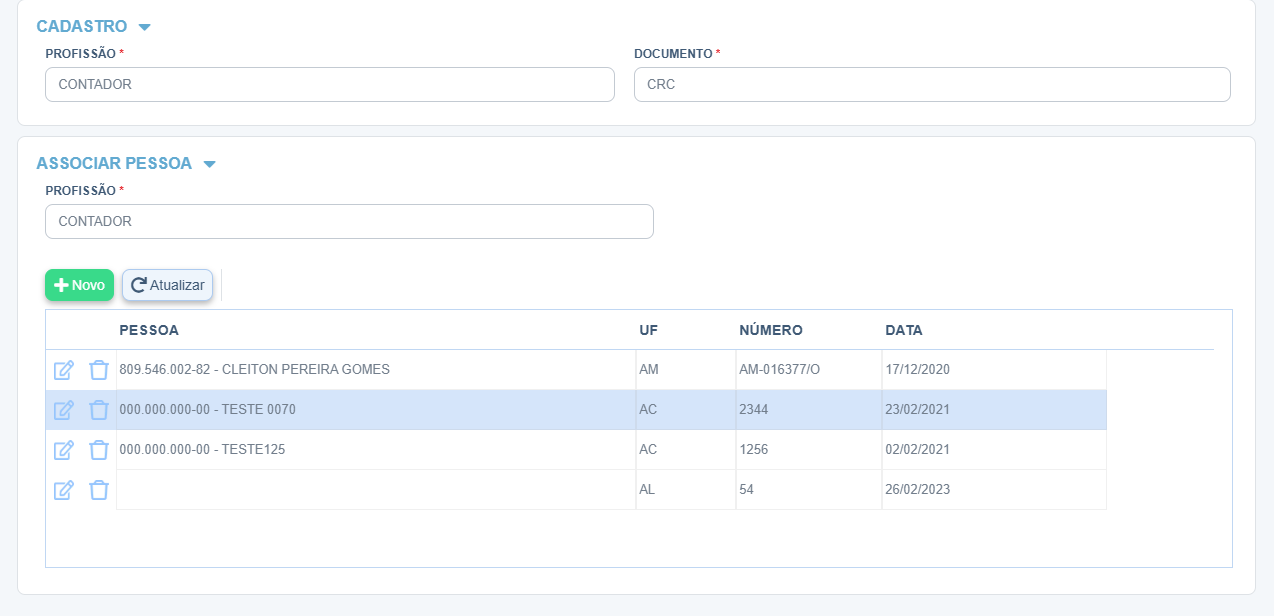Click edit icon for TESTE 0070
This screenshot has width=1274, height=616.
pyautogui.click(x=63, y=410)
